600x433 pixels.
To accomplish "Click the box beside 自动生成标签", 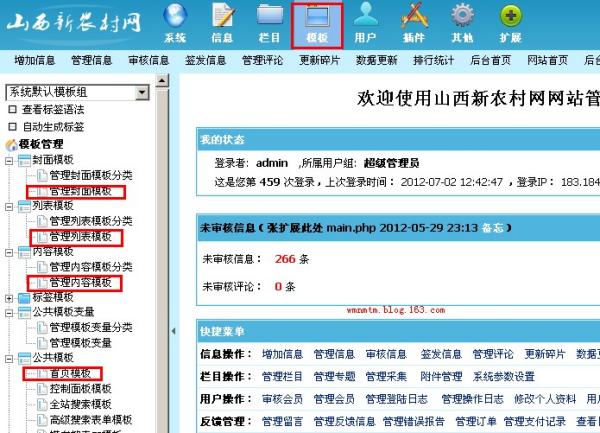I will 12,127.
